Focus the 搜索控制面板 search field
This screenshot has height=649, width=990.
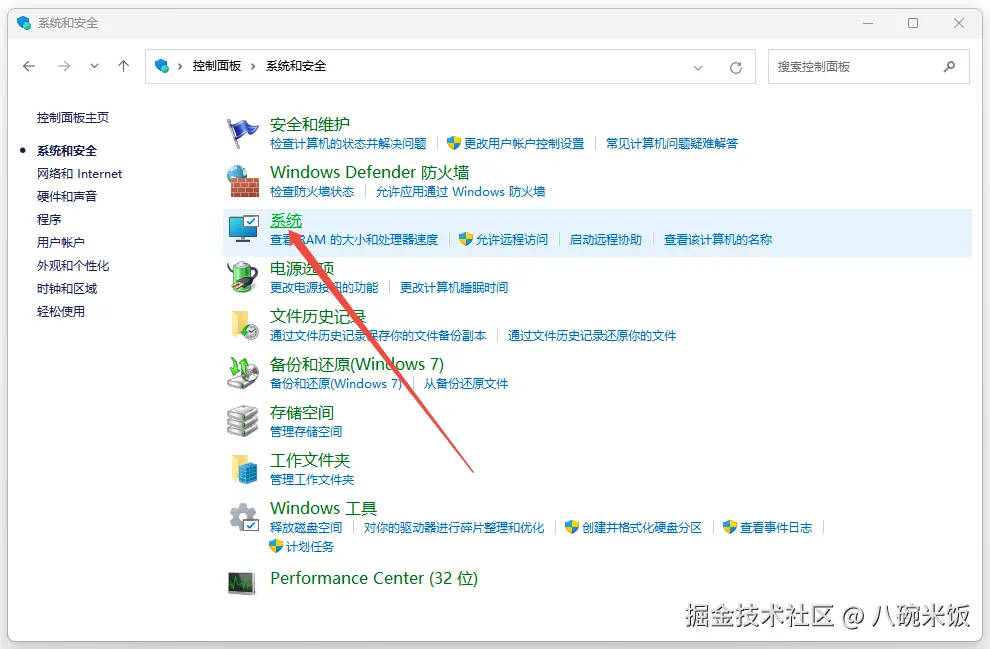[x=868, y=66]
